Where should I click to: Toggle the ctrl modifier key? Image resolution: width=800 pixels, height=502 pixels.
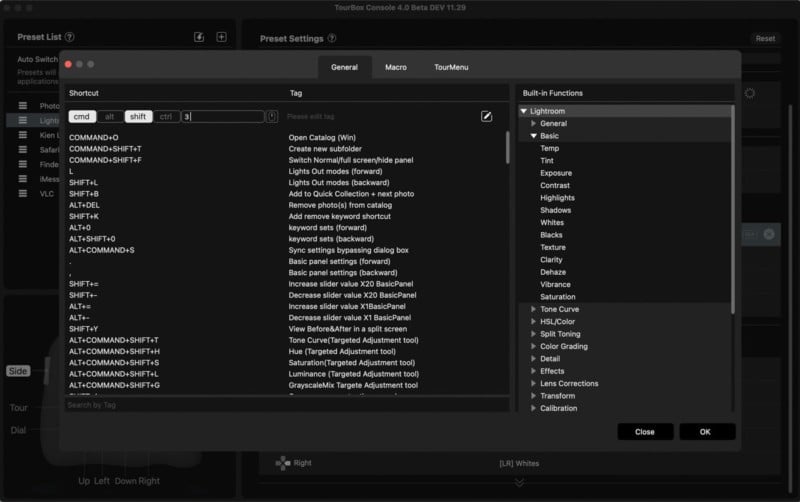pyautogui.click(x=166, y=116)
